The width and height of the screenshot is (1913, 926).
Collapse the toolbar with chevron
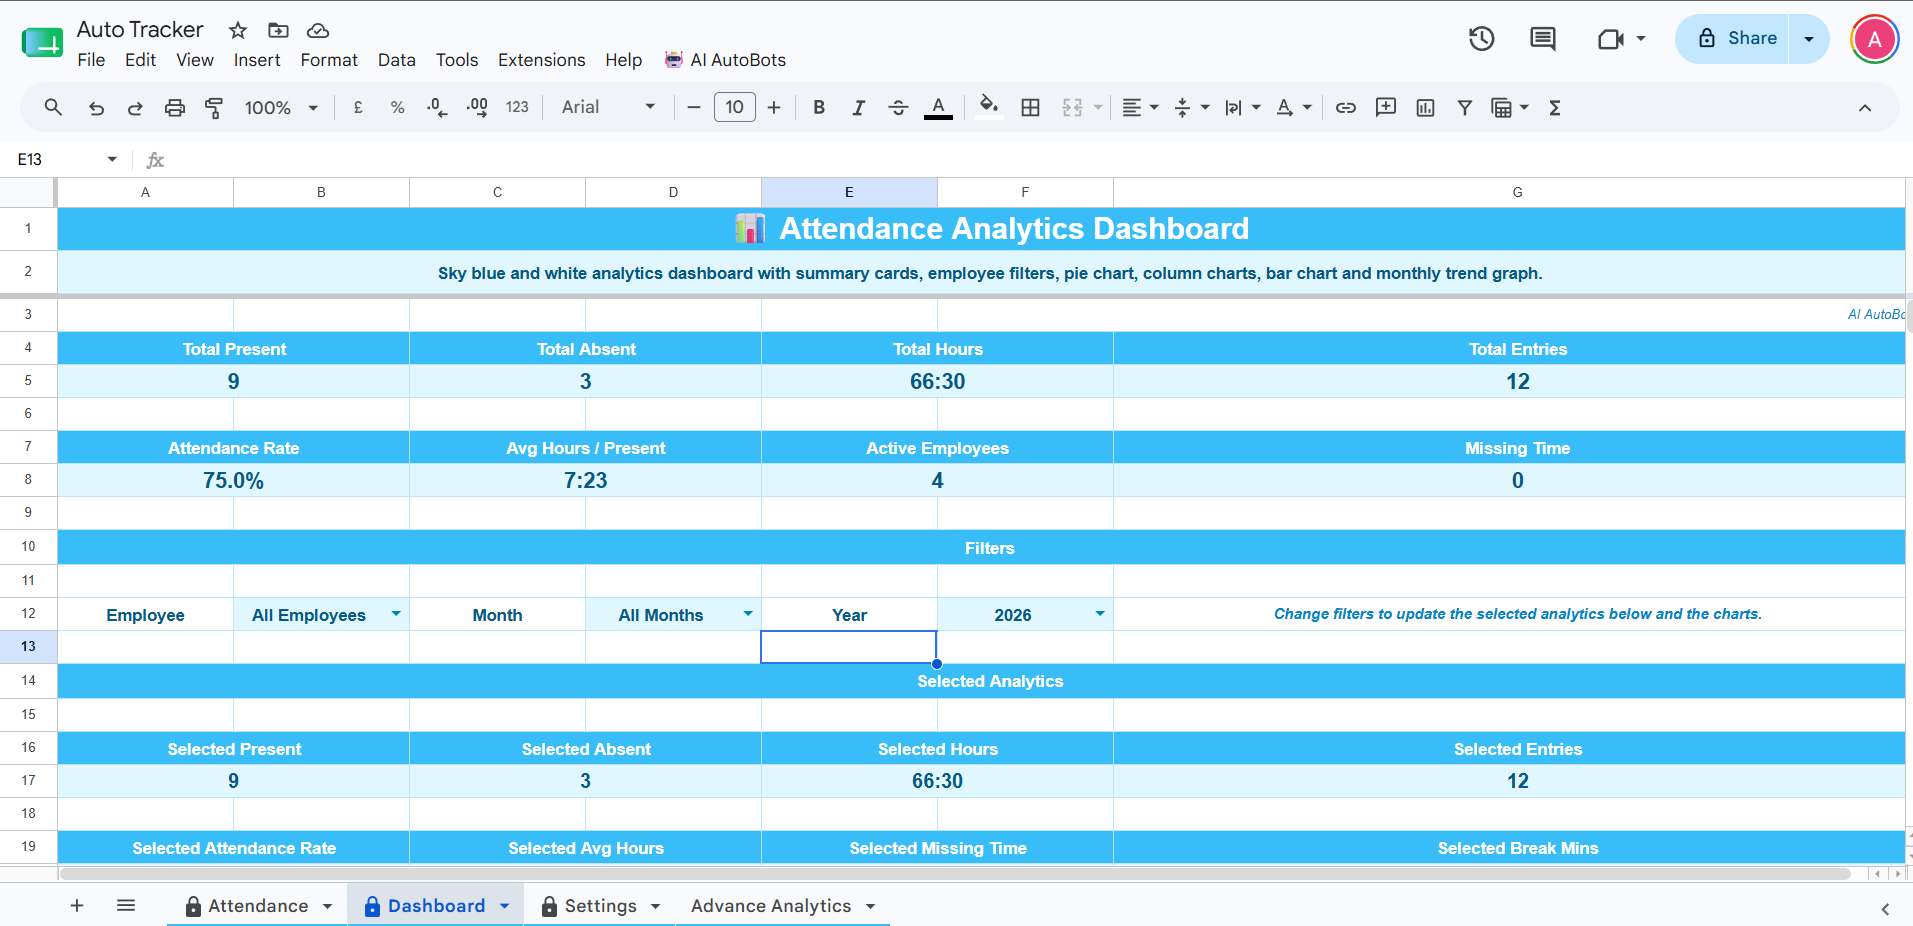coord(1865,107)
